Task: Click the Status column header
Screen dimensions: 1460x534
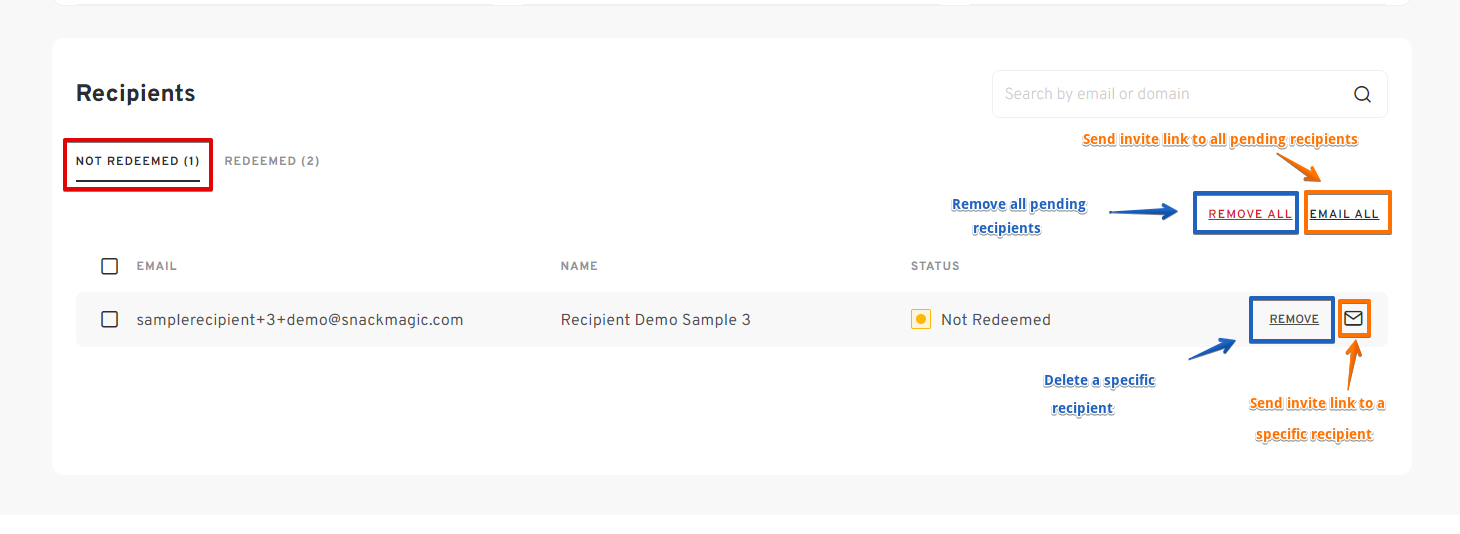Action: [x=935, y=266]
